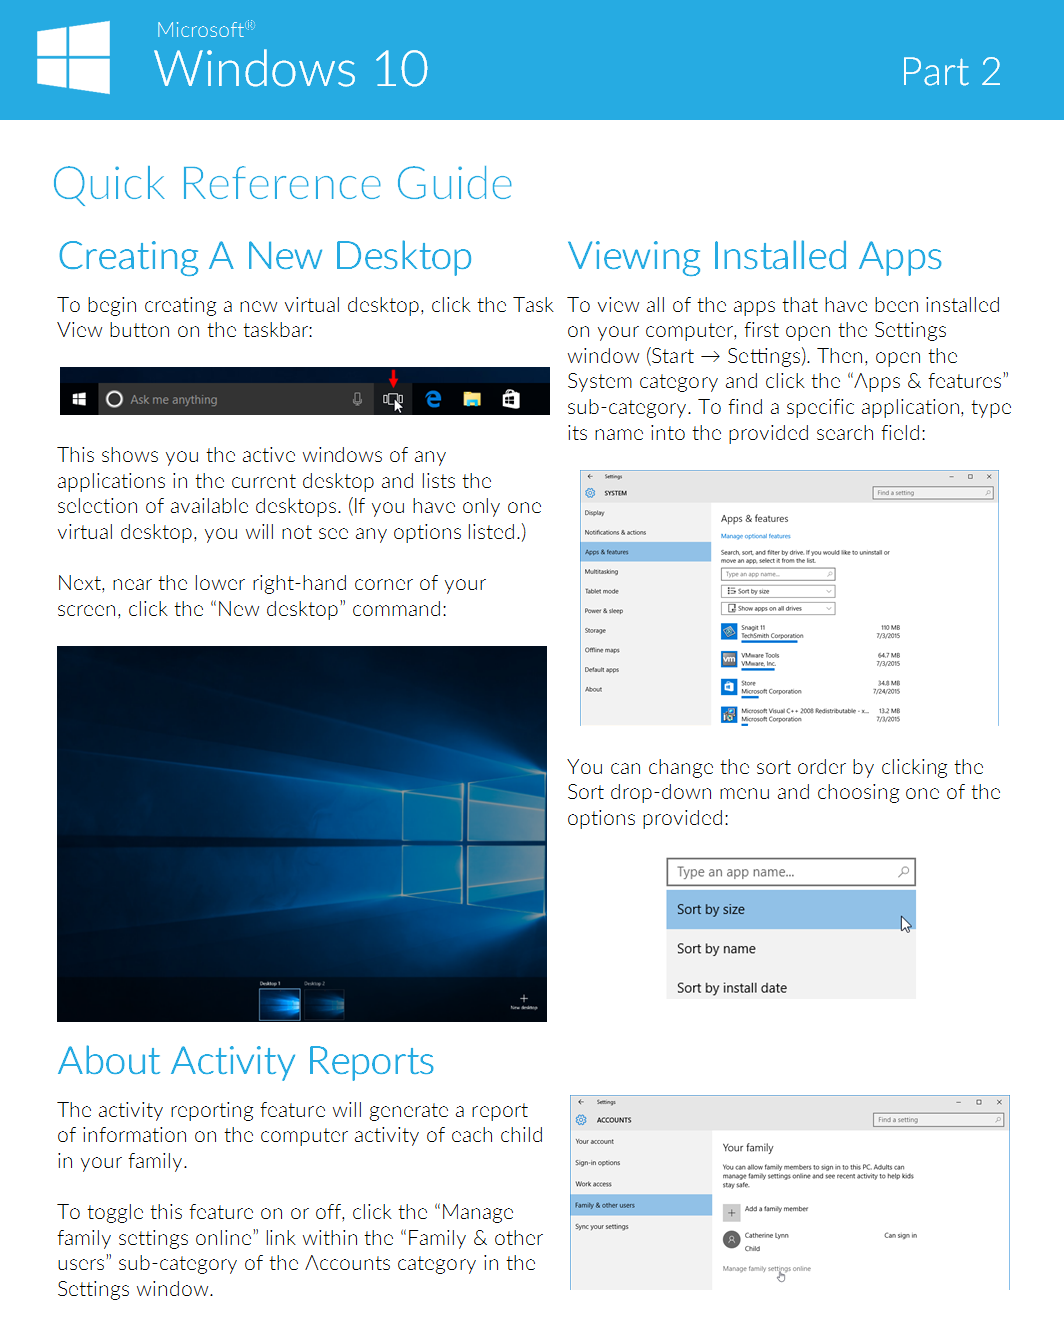The image size is (1064, 1322).
Task: Click the back arrow in Settings
Action: pyautogui.click(x=589, y=477)
